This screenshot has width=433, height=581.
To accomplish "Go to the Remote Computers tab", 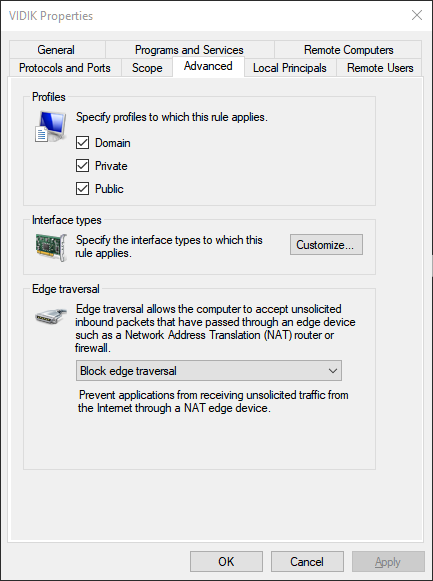I will click(348, 50).
